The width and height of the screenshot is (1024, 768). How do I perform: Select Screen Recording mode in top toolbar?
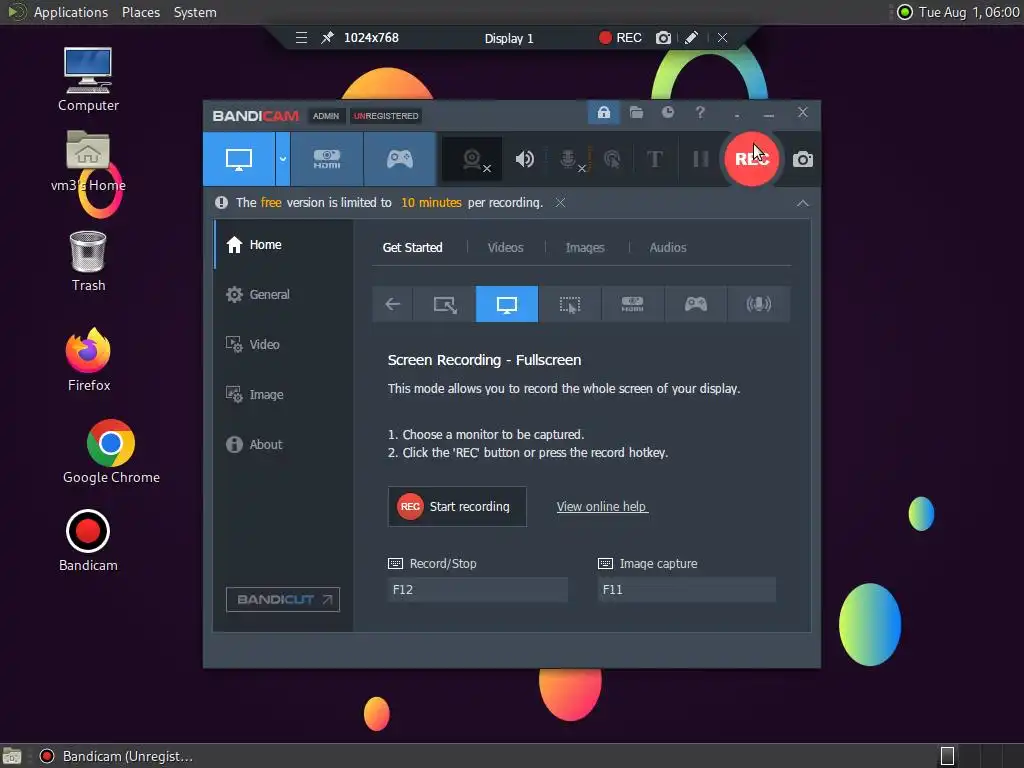click(239, 159)
